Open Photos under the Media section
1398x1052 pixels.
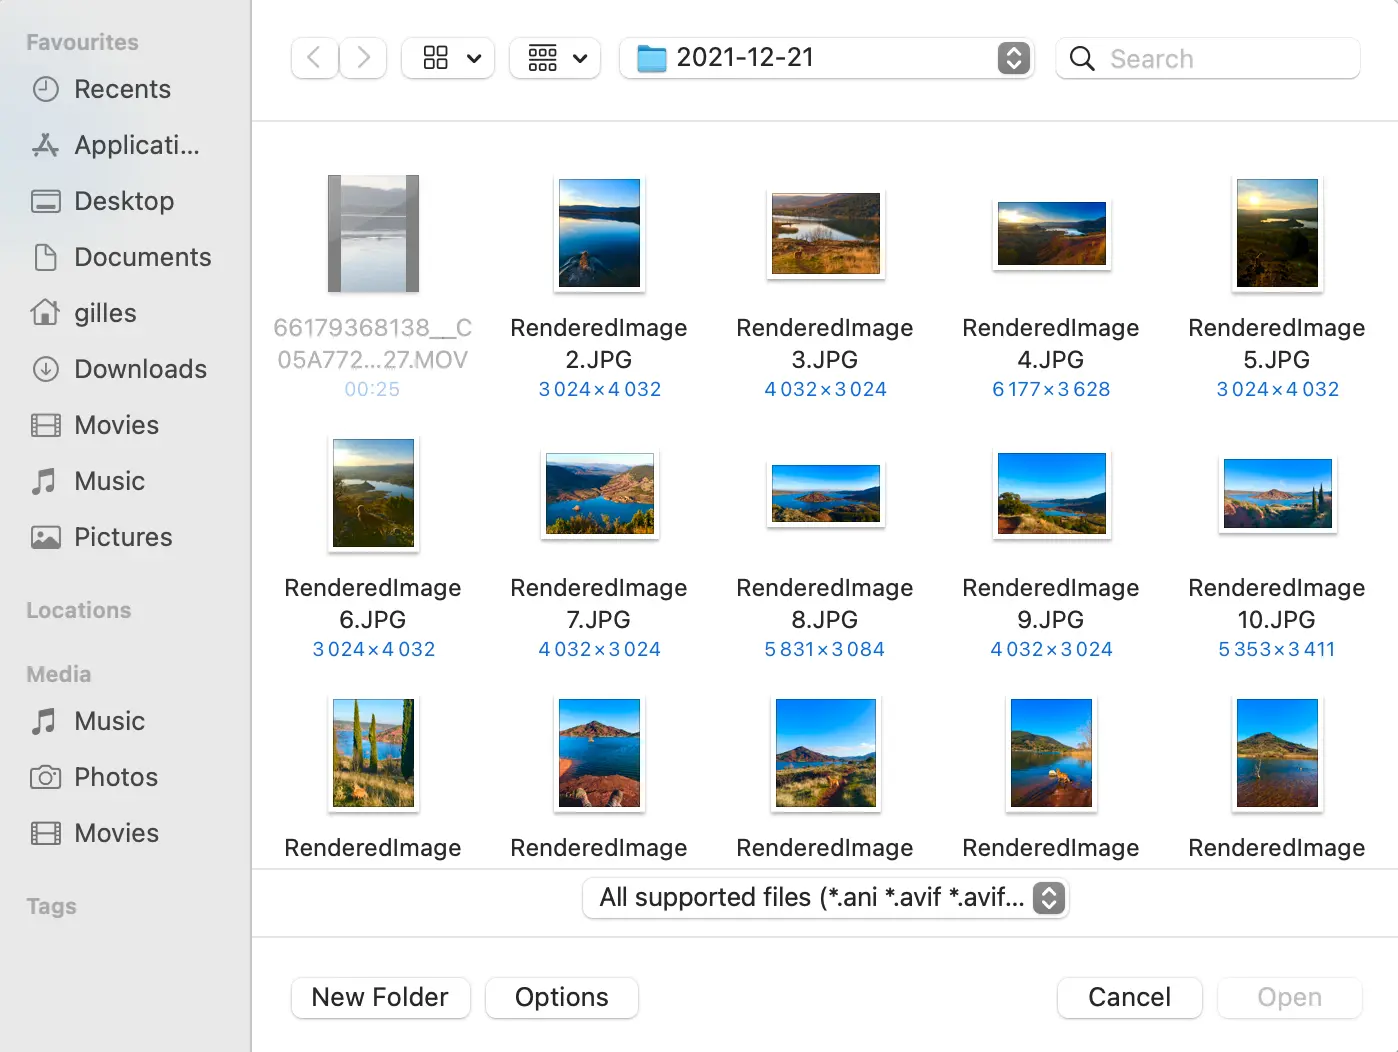point(116,777)
